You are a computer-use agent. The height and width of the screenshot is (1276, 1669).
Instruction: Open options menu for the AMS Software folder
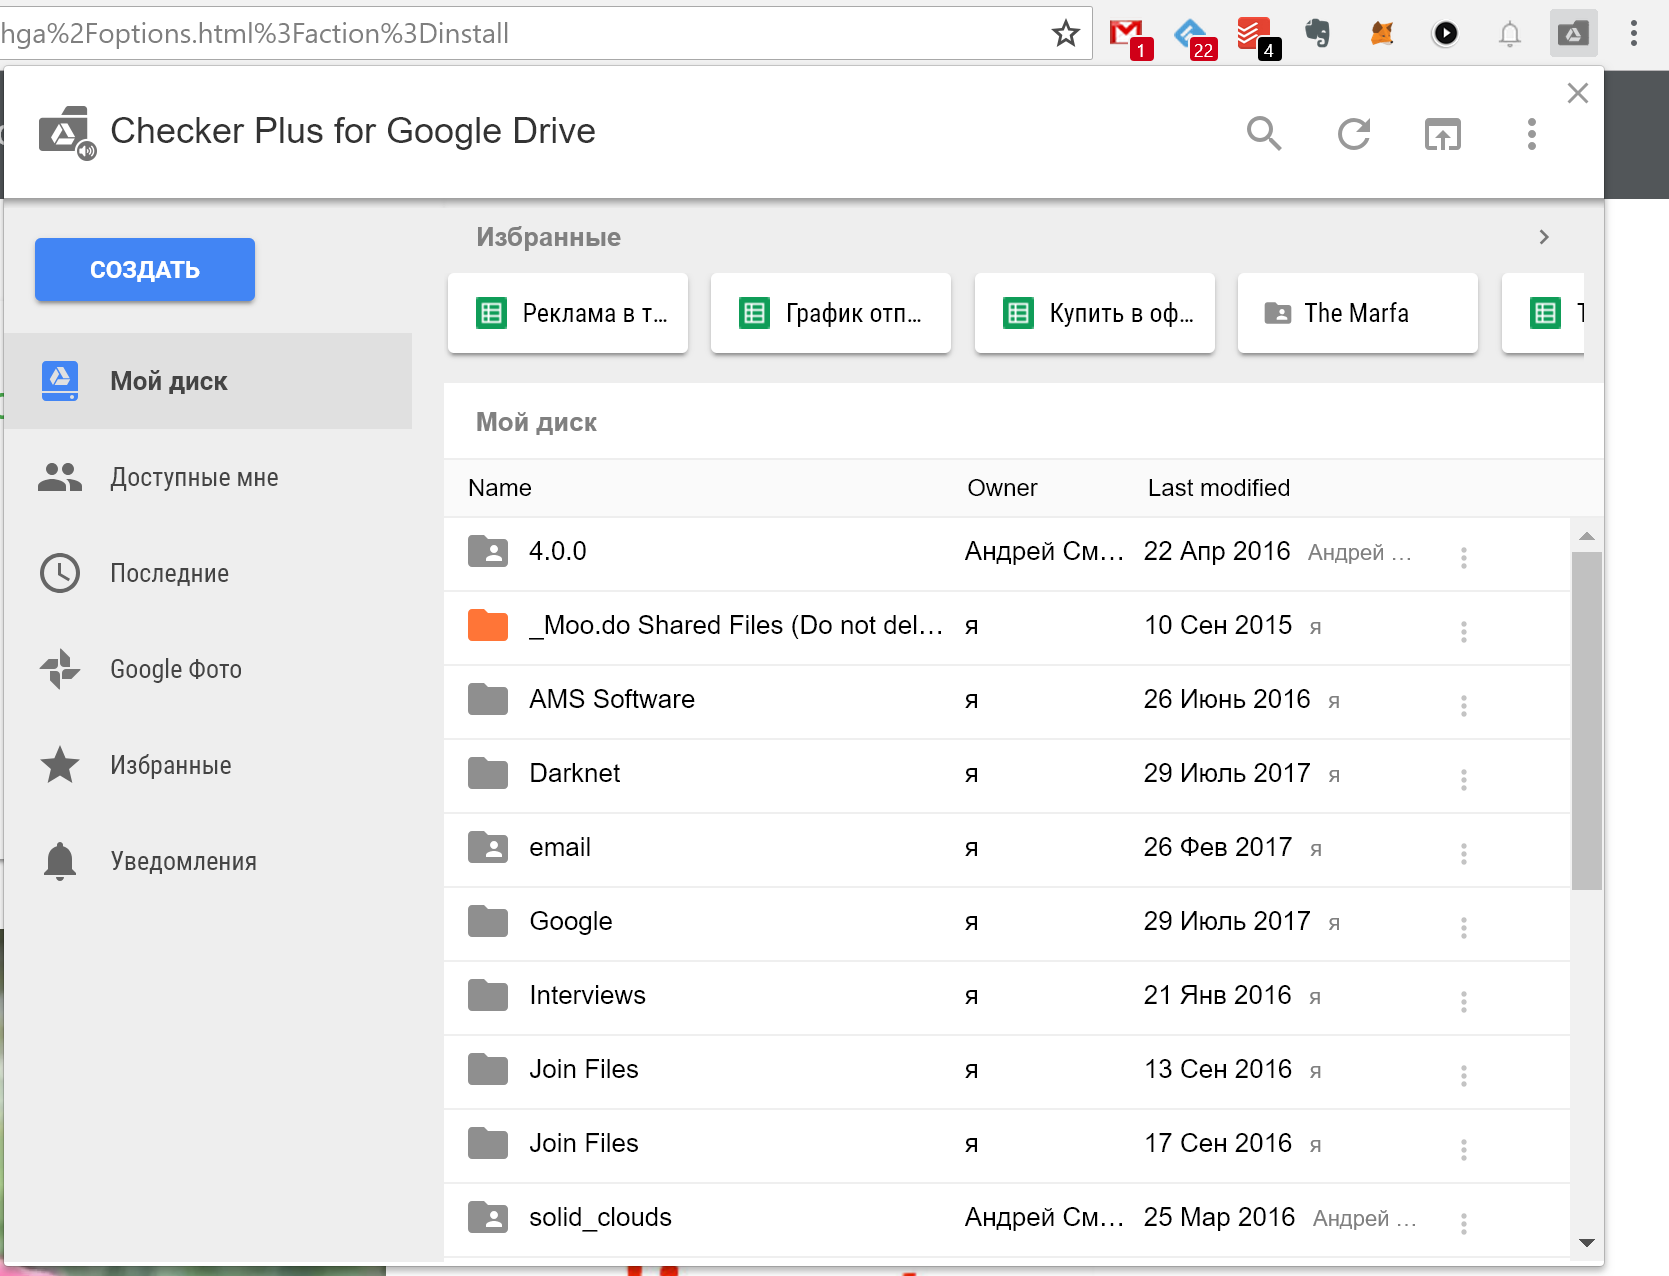1463,705
